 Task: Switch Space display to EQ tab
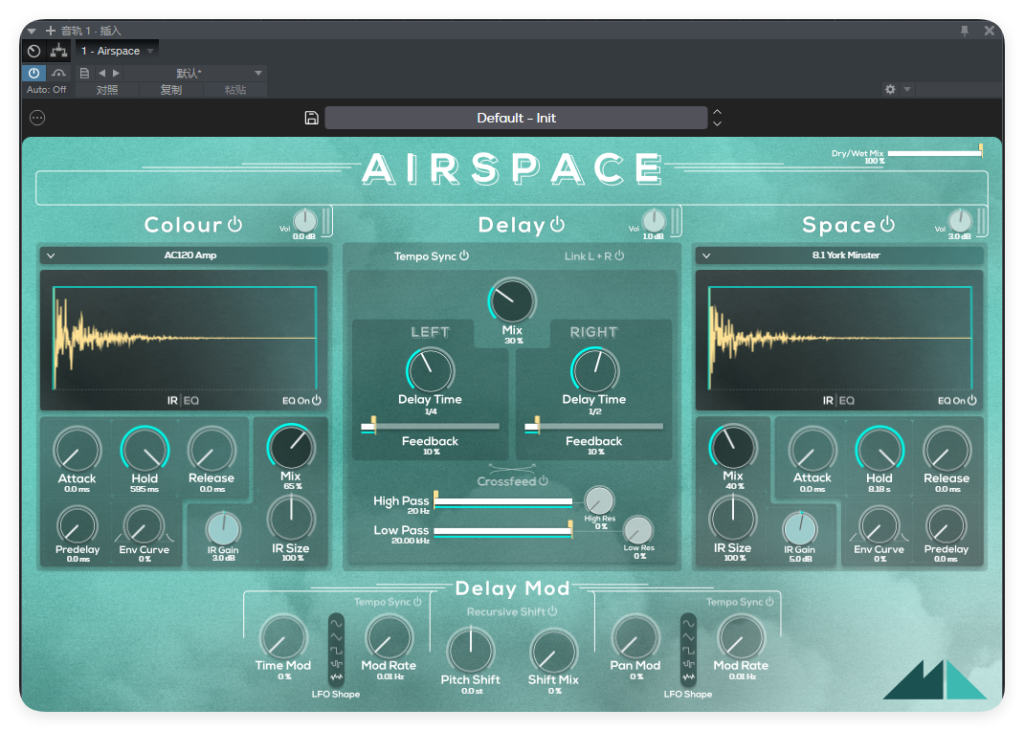pos(847,400)
